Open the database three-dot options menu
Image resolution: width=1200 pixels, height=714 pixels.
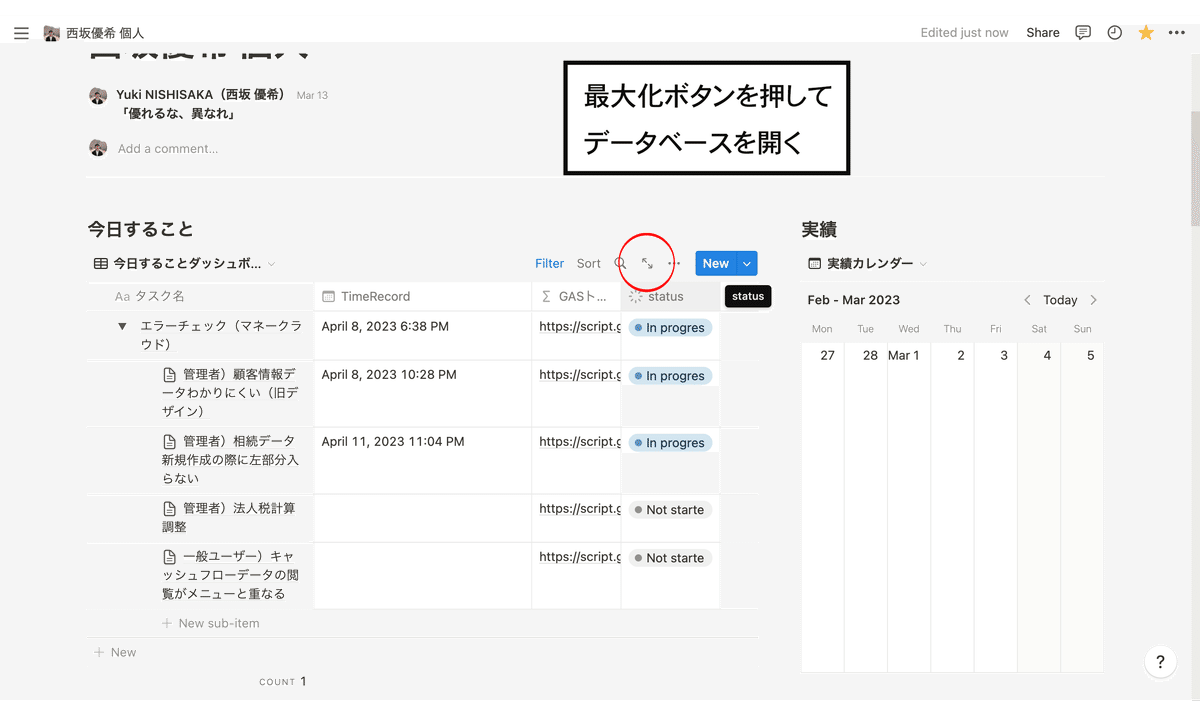point(674,264)
